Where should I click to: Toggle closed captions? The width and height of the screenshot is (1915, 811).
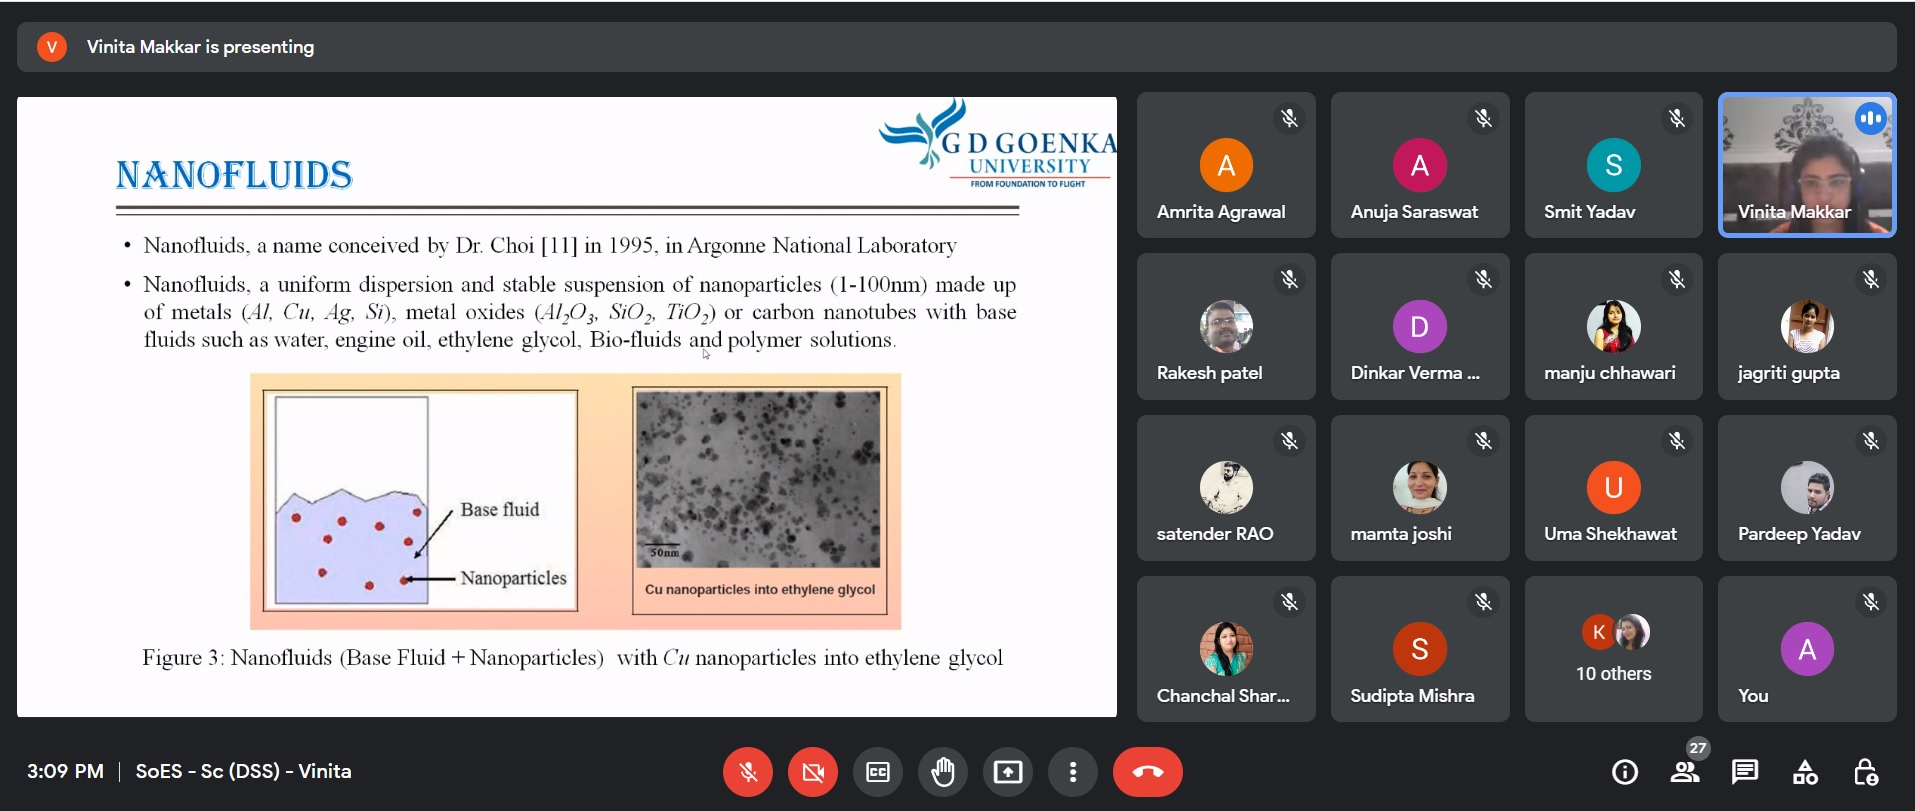click(878, 772)
